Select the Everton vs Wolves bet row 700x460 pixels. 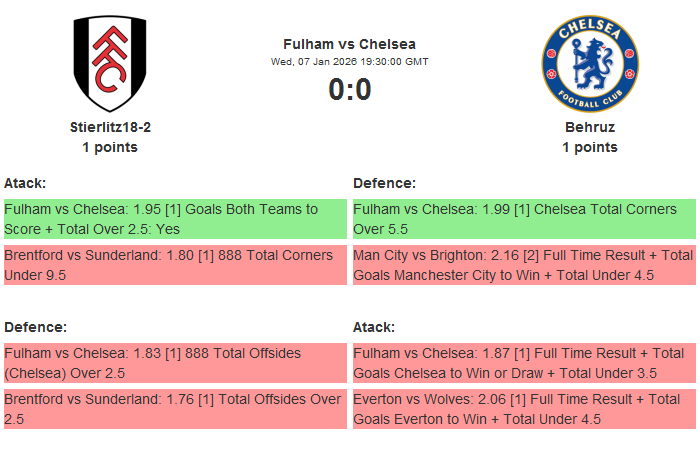pyautogui.click(x=523, y=409)
